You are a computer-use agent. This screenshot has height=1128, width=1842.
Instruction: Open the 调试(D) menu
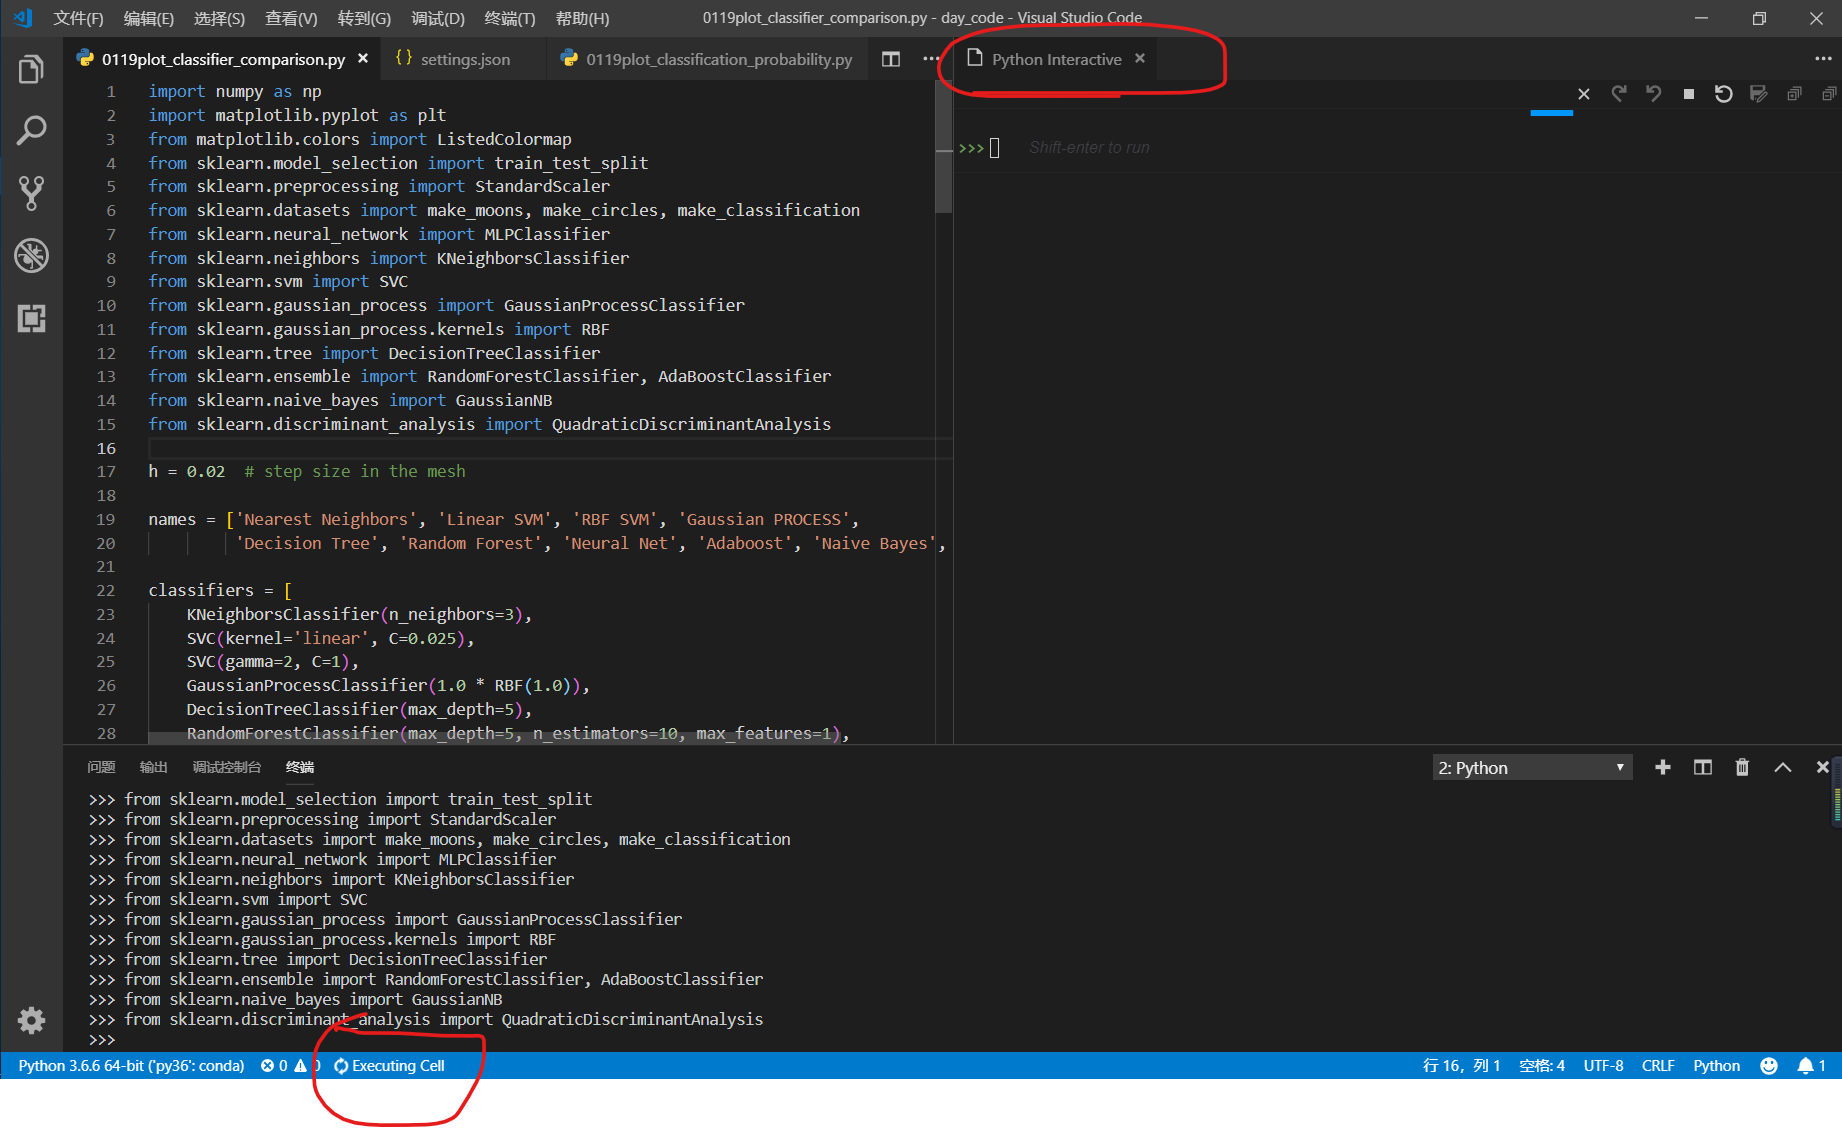(x=437, y=18)
